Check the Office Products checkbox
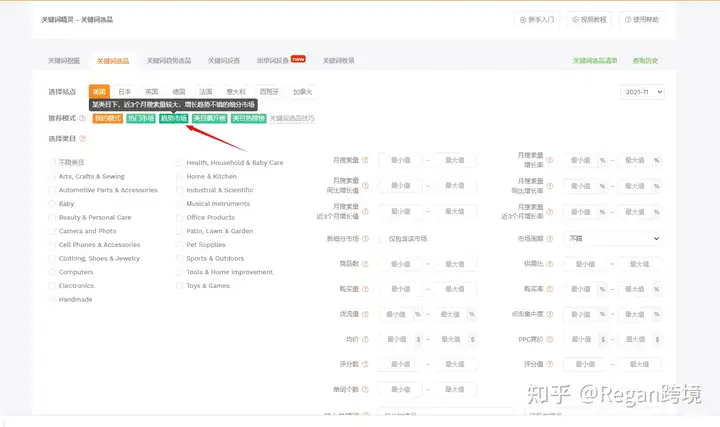This screenshot has width=720, height=427. point(180,218)
